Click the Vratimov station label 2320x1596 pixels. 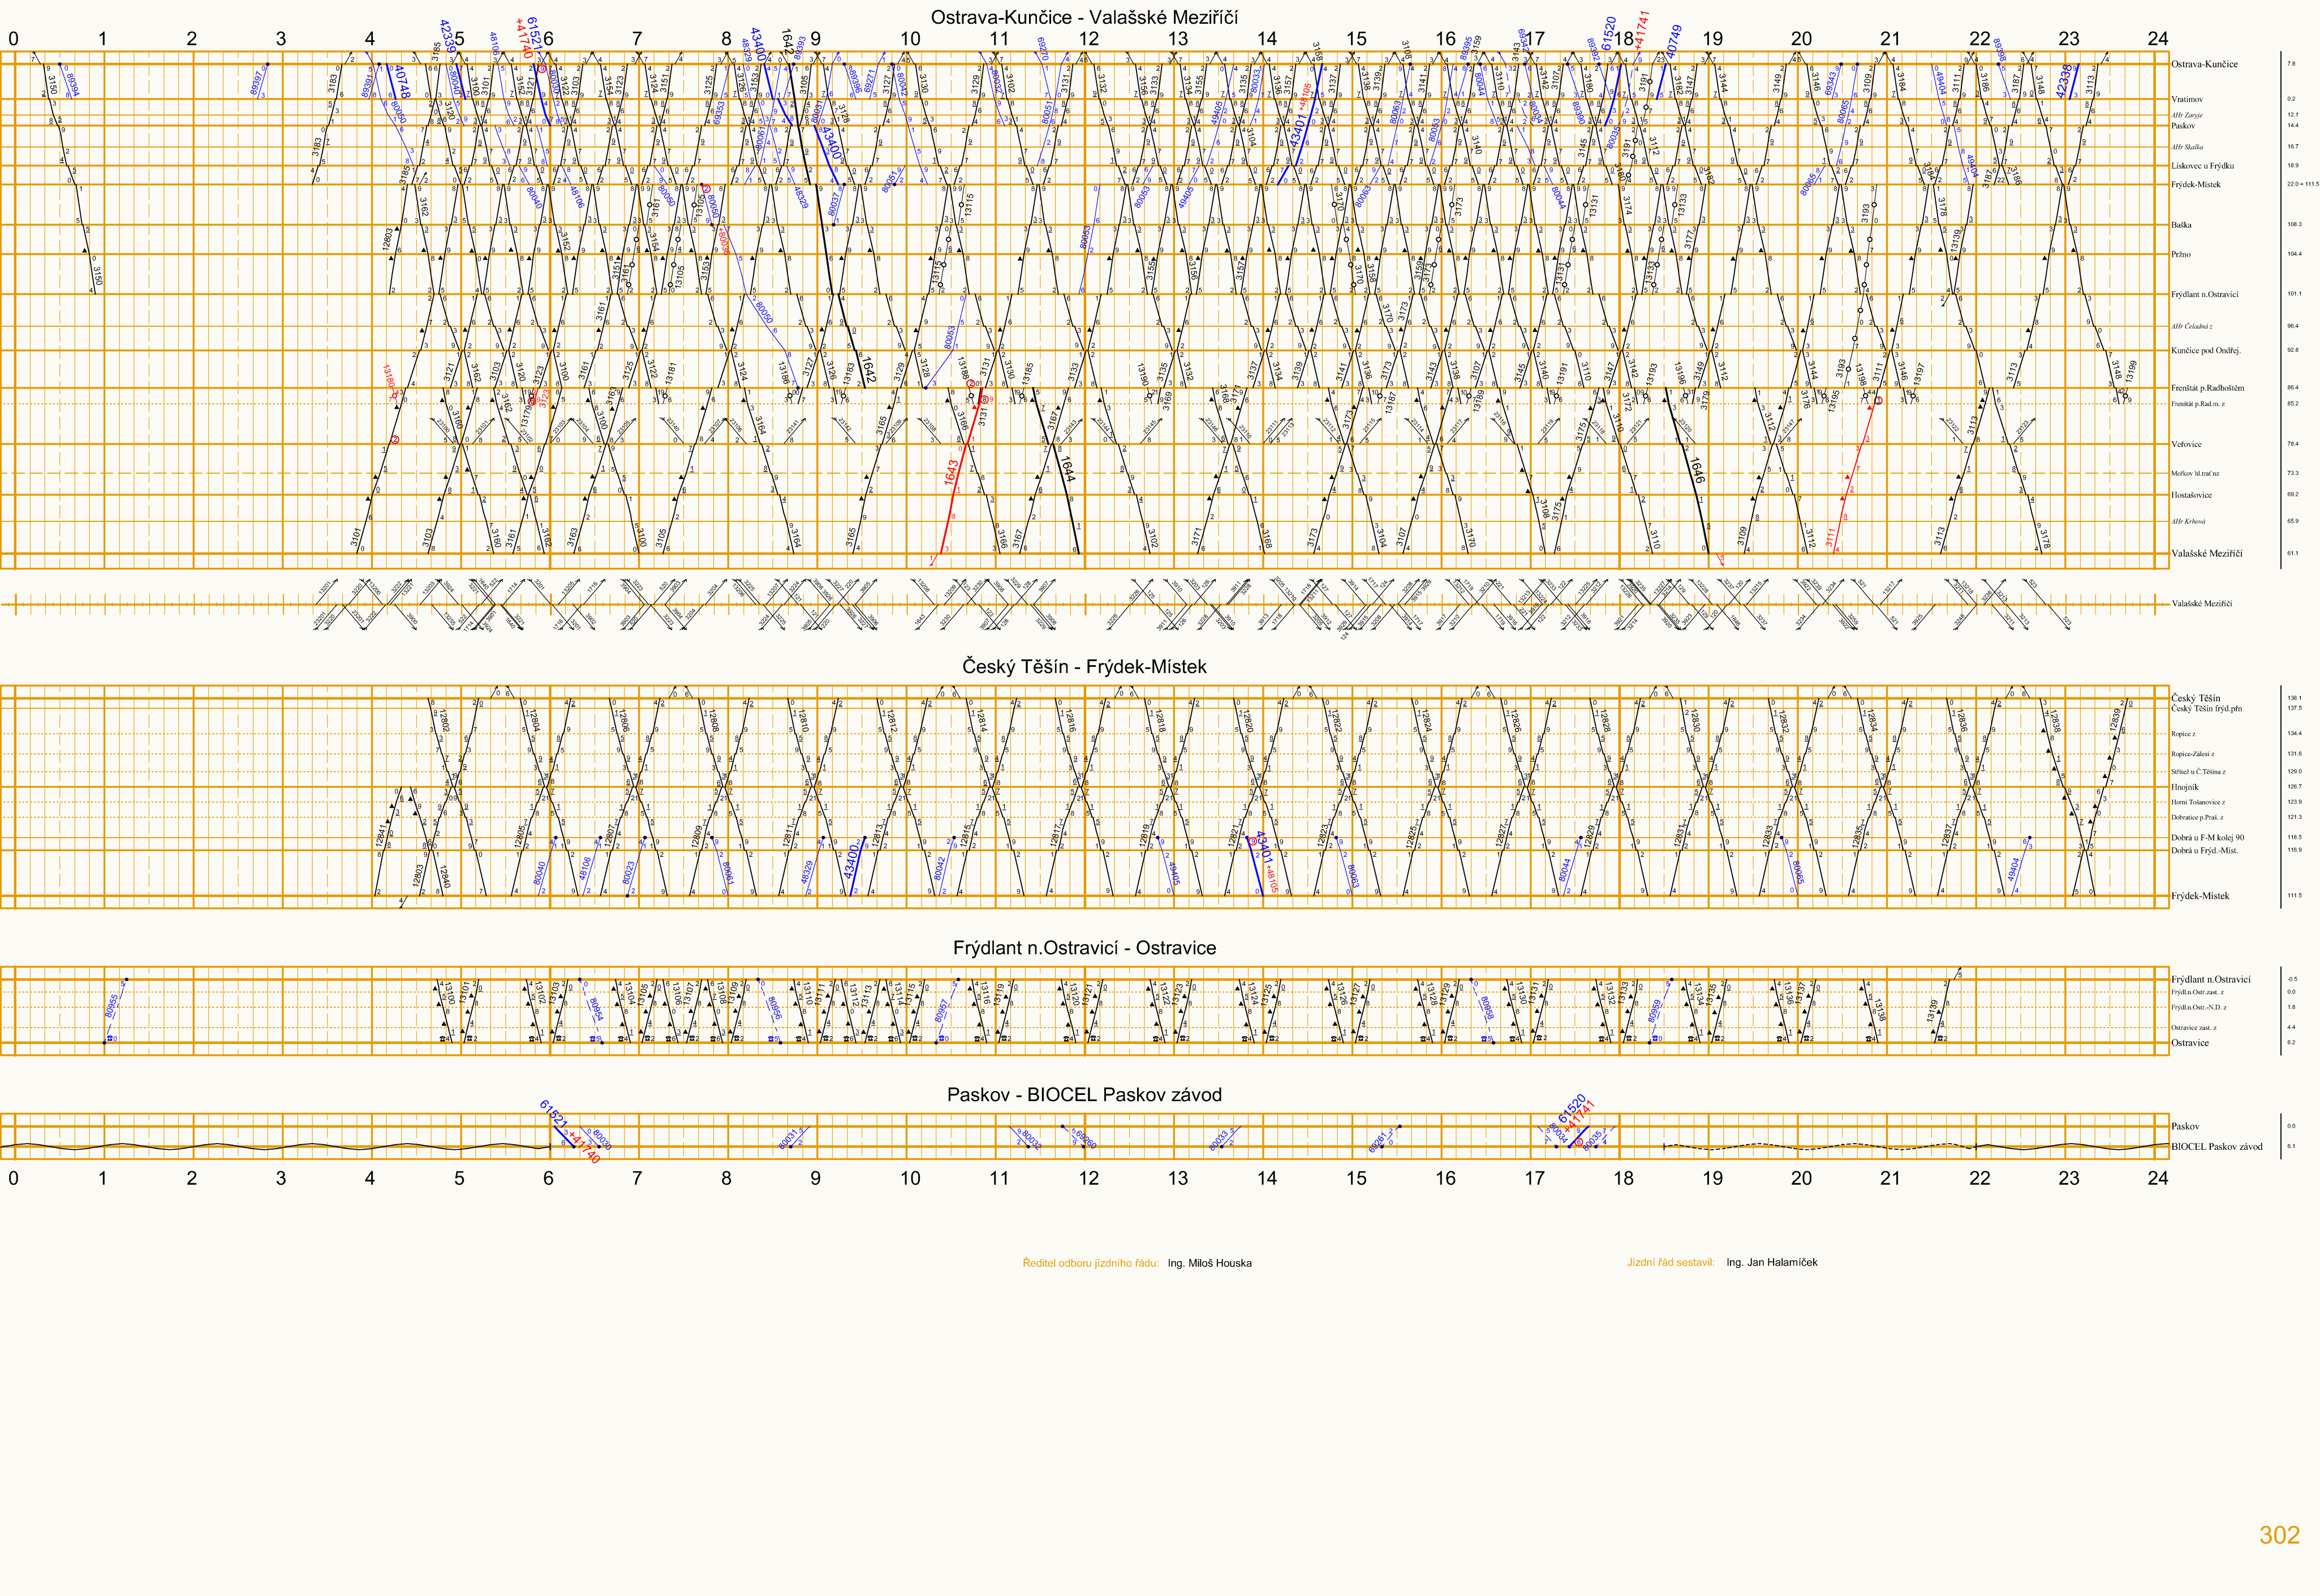tap(2187, 99)
